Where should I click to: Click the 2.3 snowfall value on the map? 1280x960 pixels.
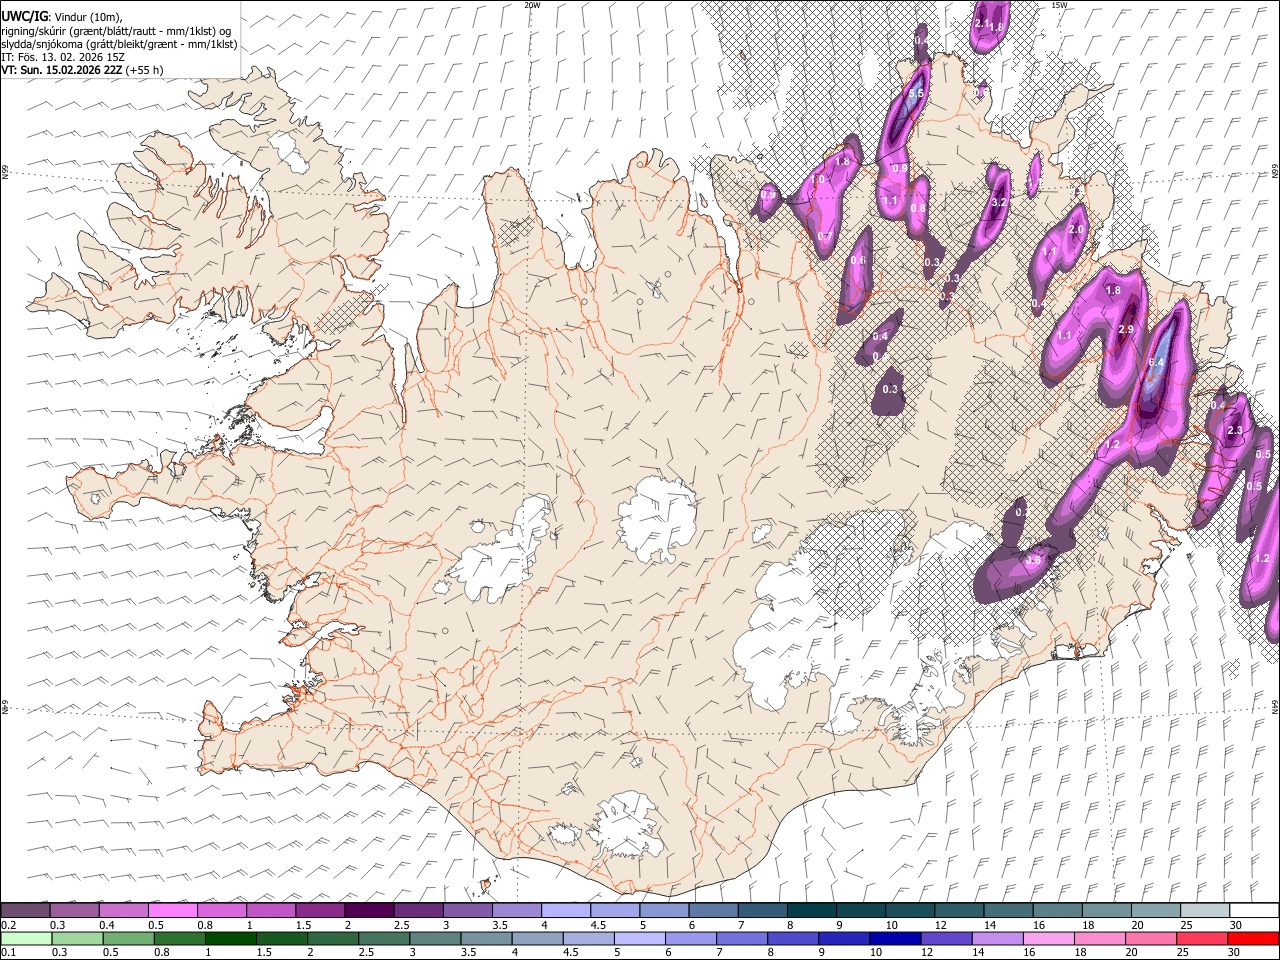1234,431
